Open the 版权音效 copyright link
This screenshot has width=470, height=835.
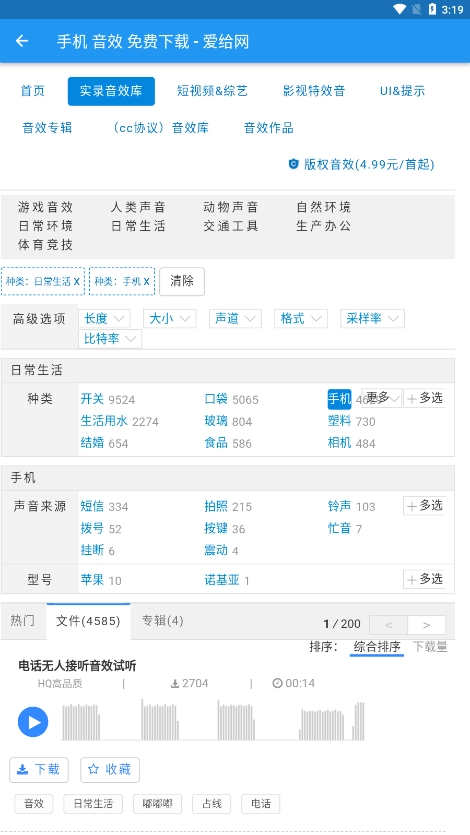(361, 164)
